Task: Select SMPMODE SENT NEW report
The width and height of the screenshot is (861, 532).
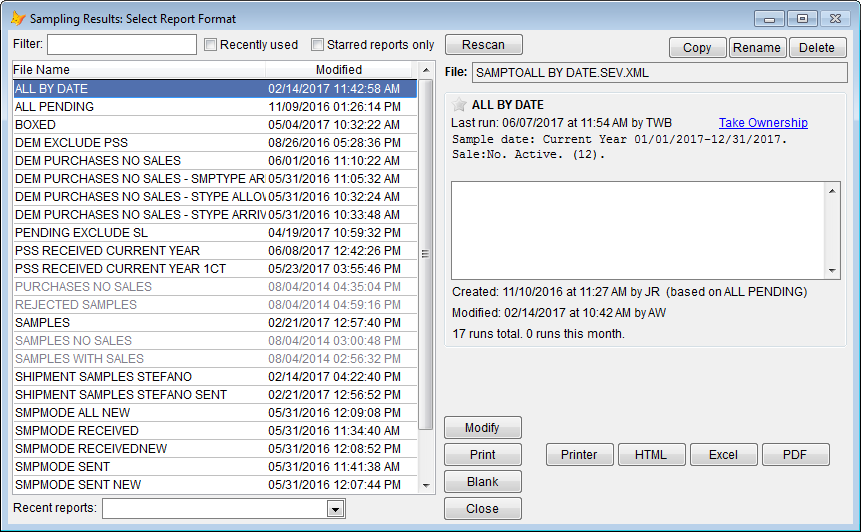Action: tap(215, 485)
